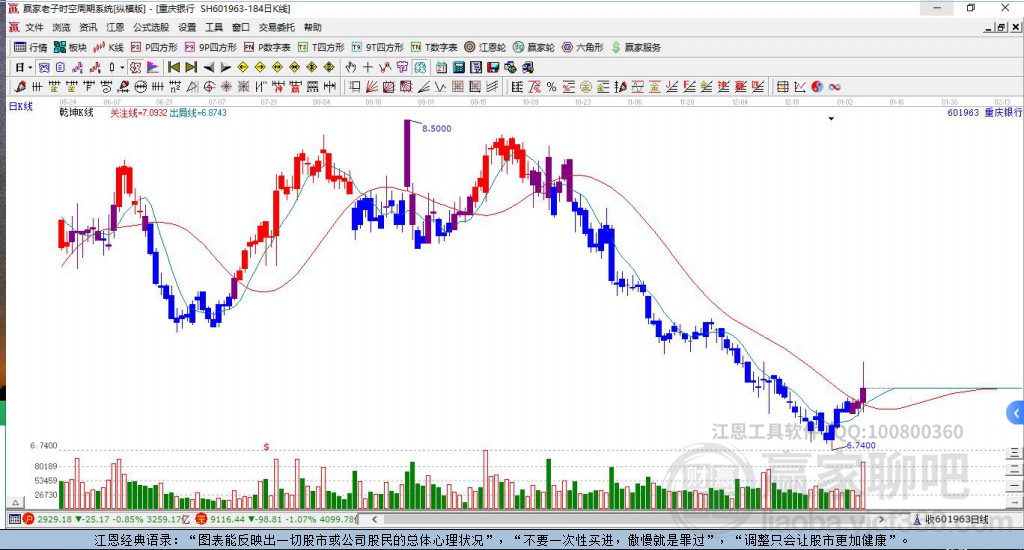This screenshot has width=1024, height=550.
Task: Click the small black triangle marker above chart
Action: pos(831,119)
